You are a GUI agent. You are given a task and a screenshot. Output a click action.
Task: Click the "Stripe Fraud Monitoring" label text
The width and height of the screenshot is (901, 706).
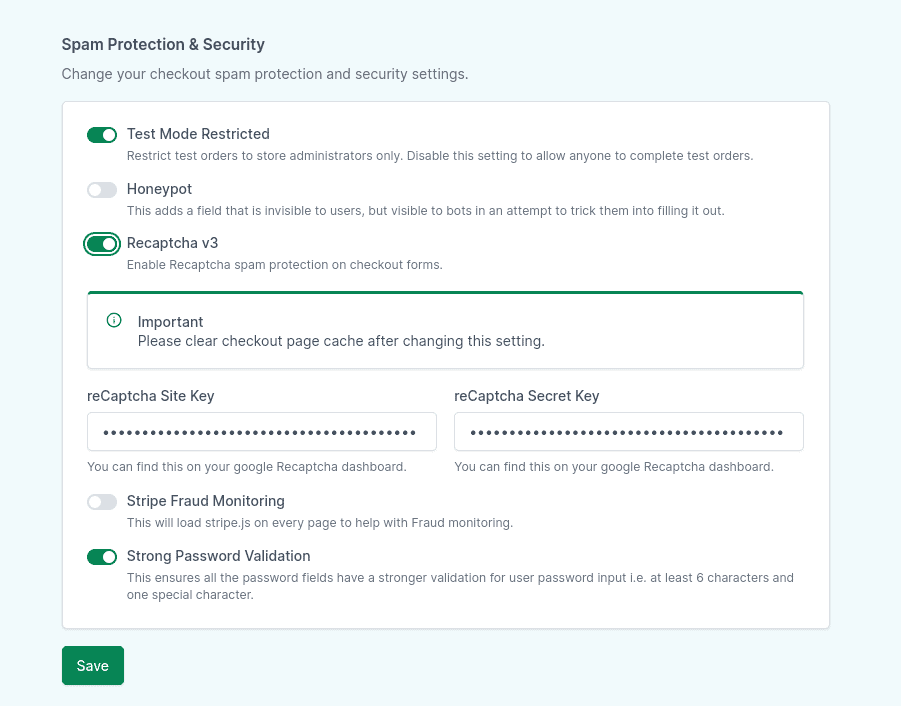205,501
